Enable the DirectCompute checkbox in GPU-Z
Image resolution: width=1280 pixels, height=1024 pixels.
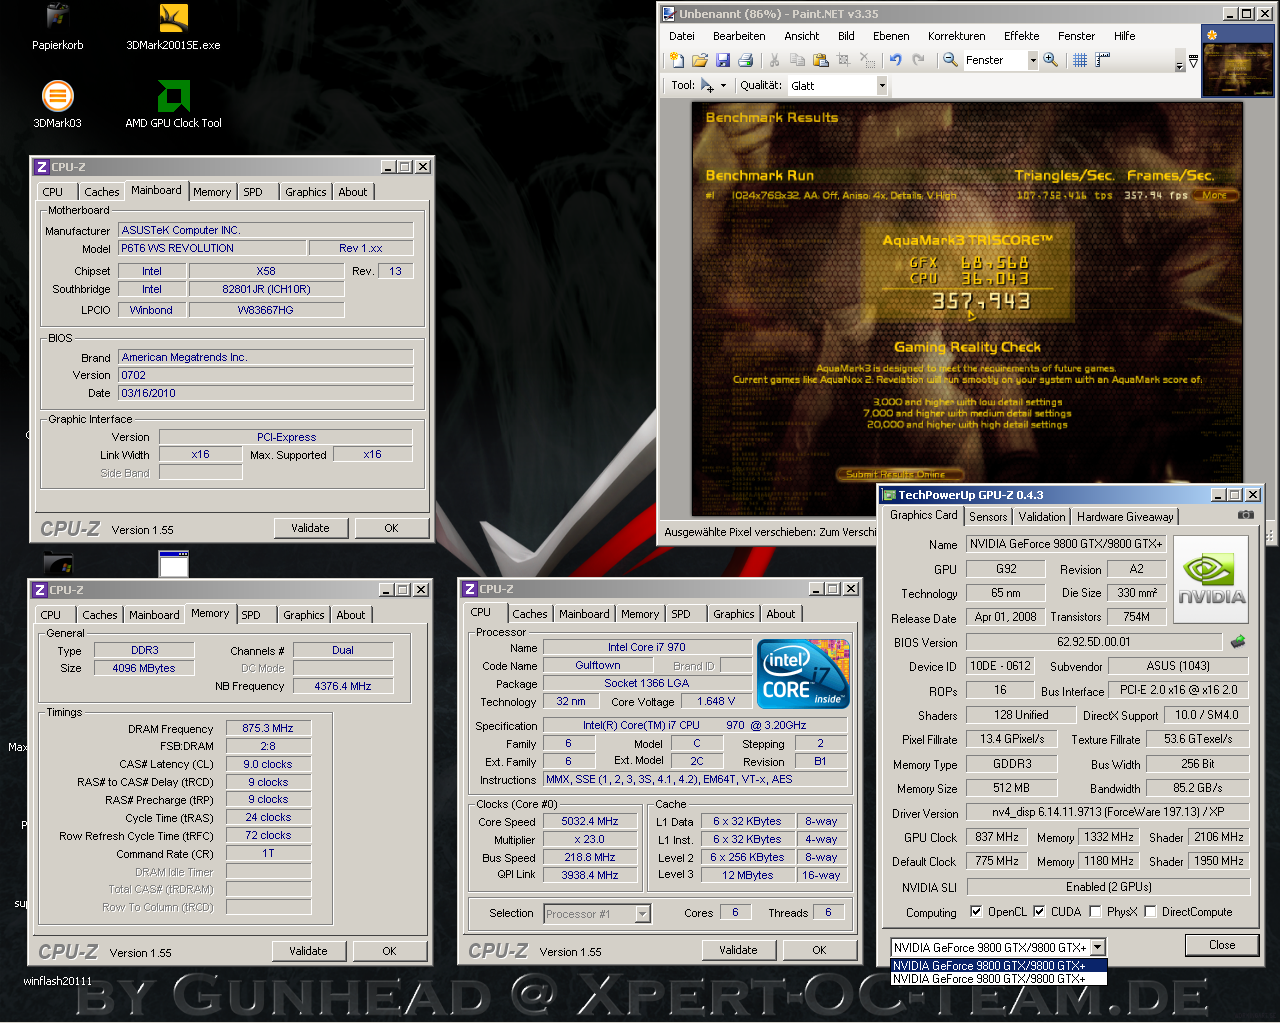click(x=1150, y=911)
